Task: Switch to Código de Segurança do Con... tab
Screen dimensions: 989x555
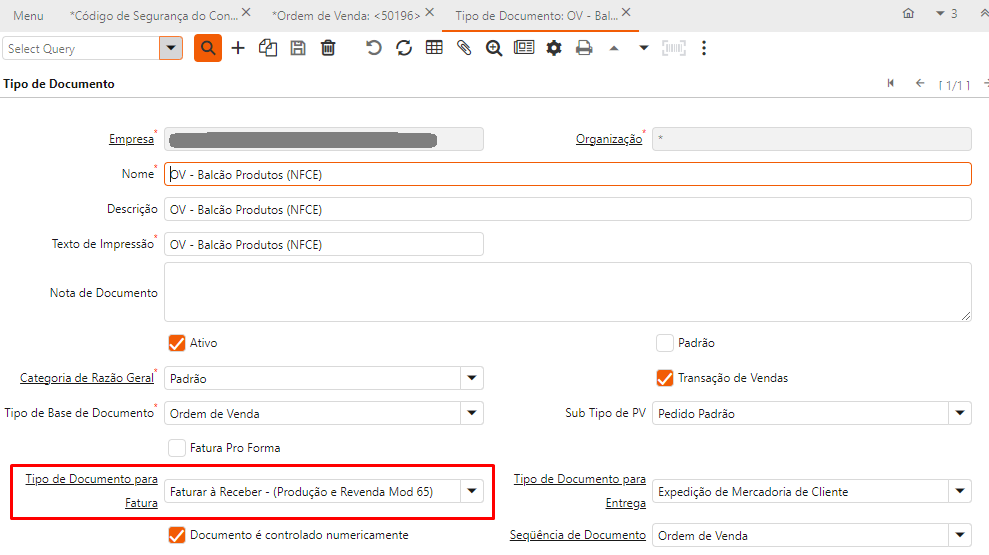Action: pyautogui.click(x=154, y=16)
